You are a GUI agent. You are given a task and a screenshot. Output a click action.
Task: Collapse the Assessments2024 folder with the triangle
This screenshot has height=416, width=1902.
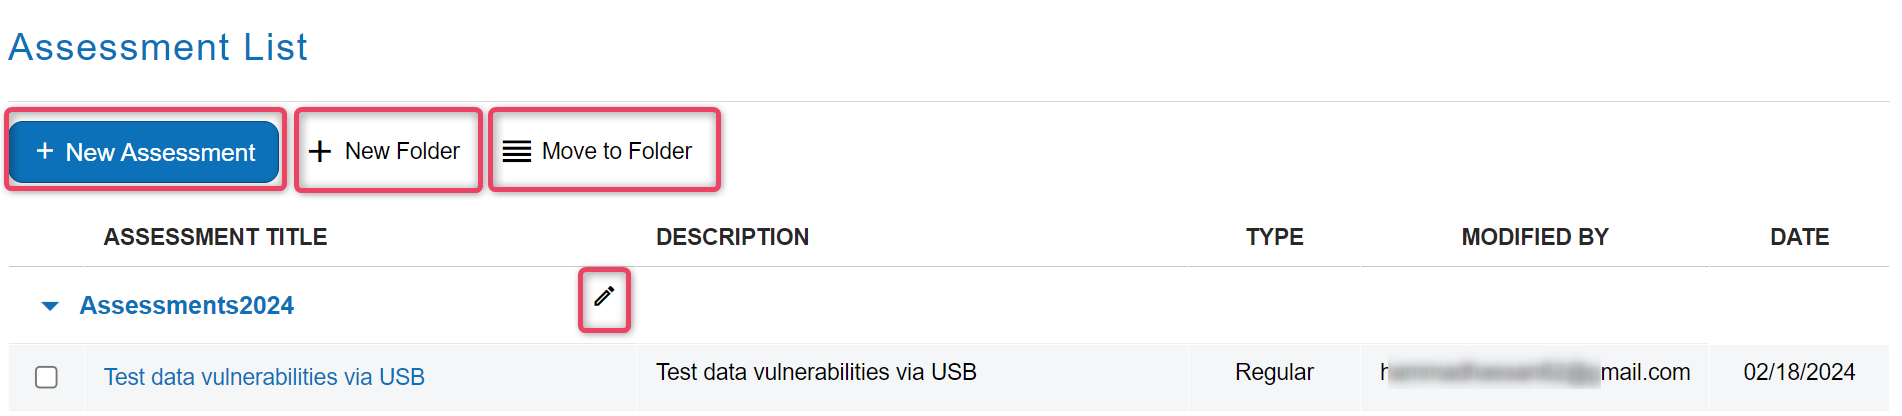[50, 306]
